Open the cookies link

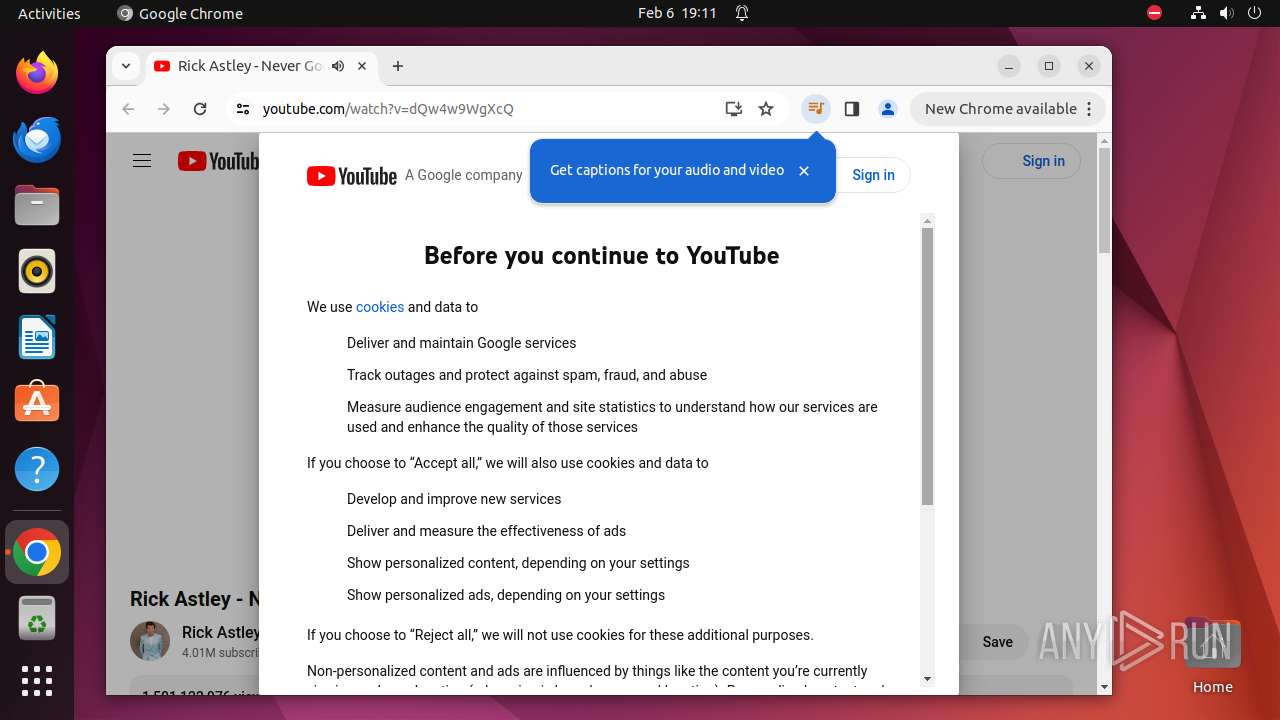click(x=380, y=307)
